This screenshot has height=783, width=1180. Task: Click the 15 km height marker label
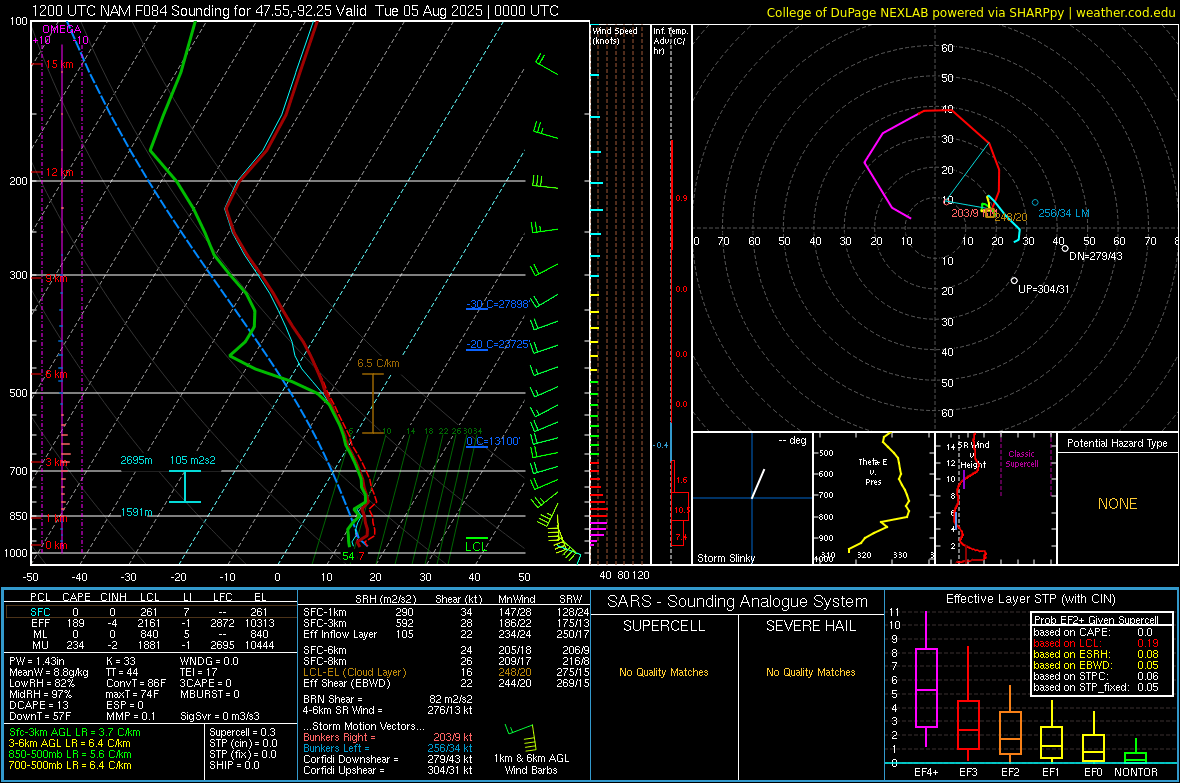pyautogui.click(x=60, y=65)
